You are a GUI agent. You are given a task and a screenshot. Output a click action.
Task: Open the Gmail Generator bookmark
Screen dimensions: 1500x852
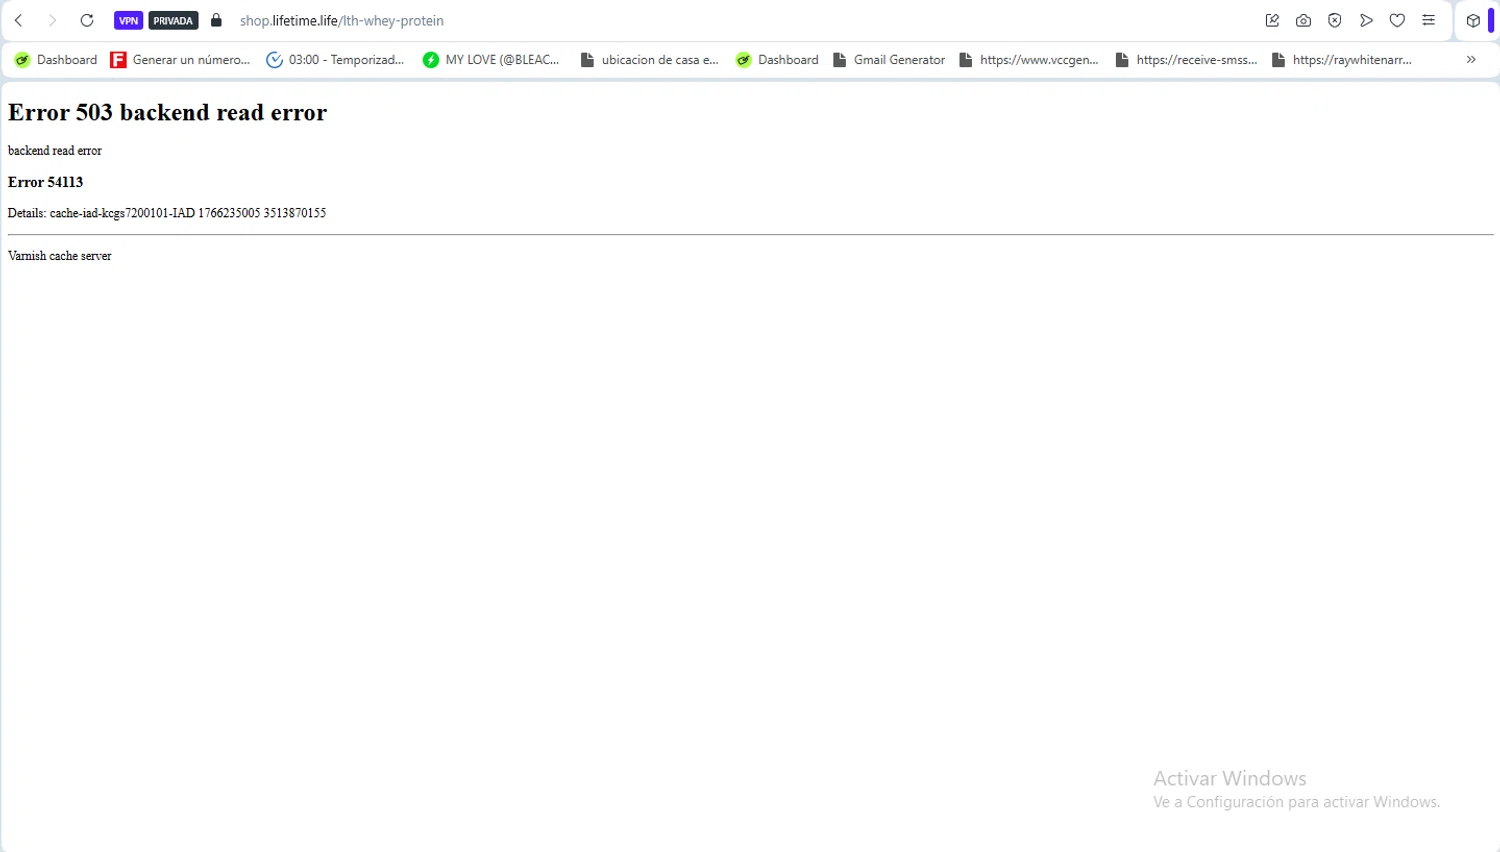[x=889, y=60]
